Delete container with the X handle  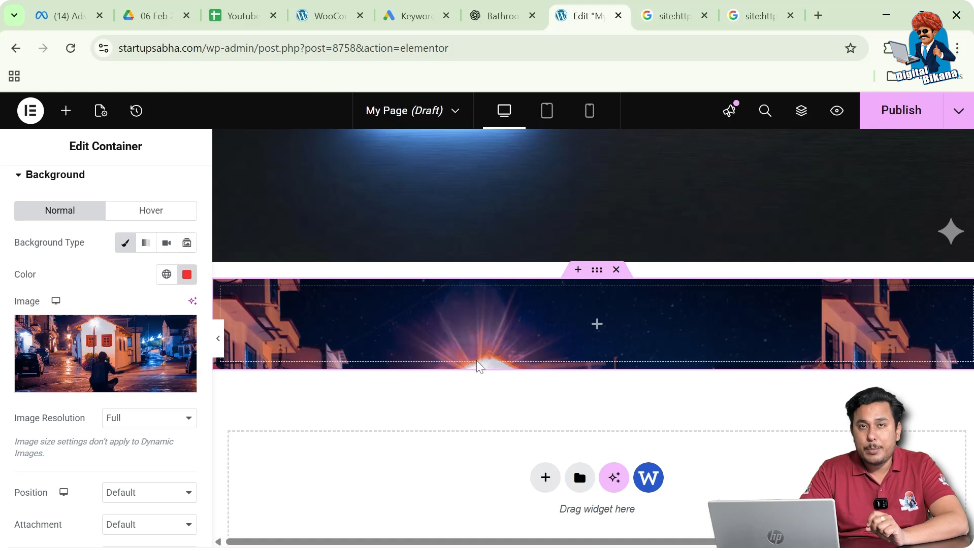(616, 270)
